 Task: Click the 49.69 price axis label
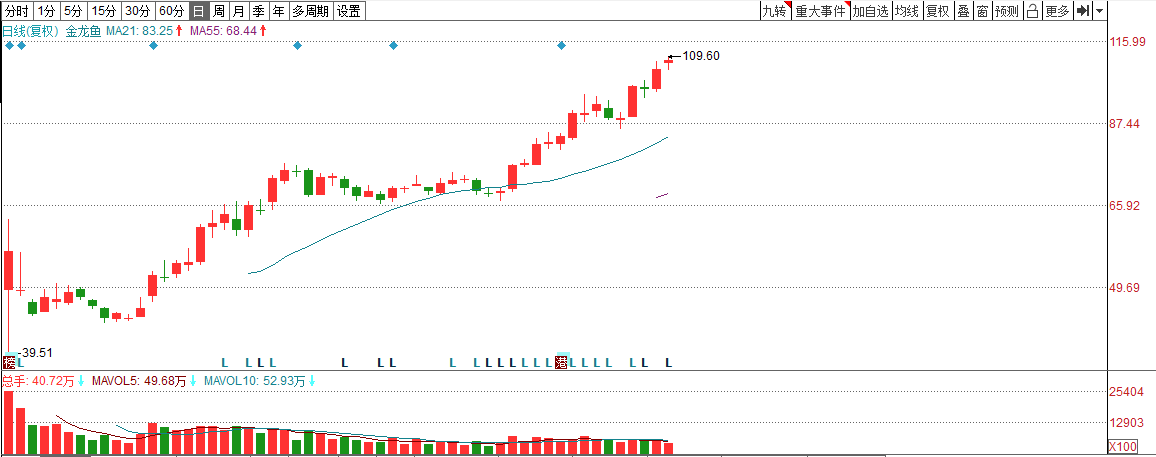coord(1124,287)
